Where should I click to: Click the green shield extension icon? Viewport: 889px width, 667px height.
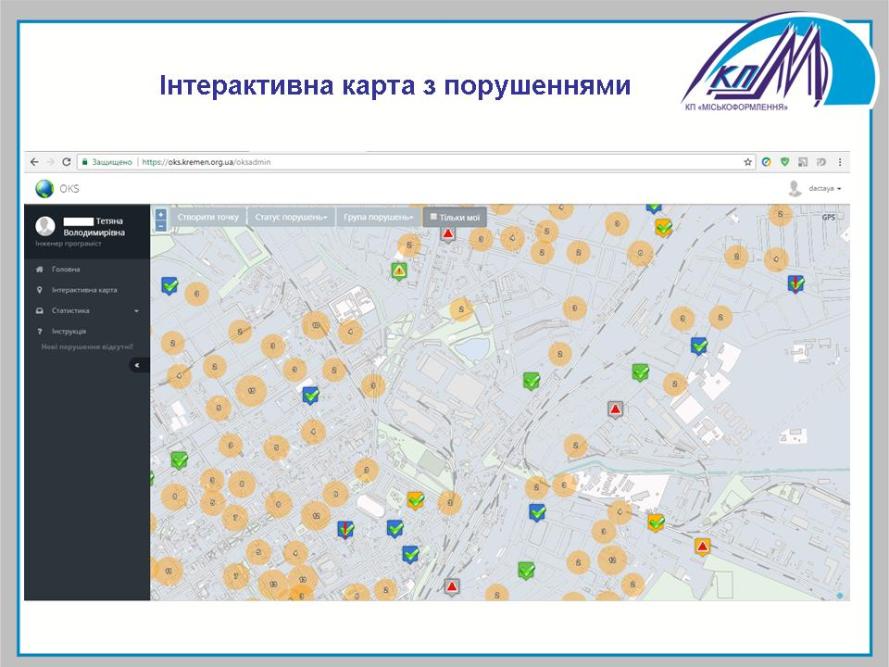(784, 161)
